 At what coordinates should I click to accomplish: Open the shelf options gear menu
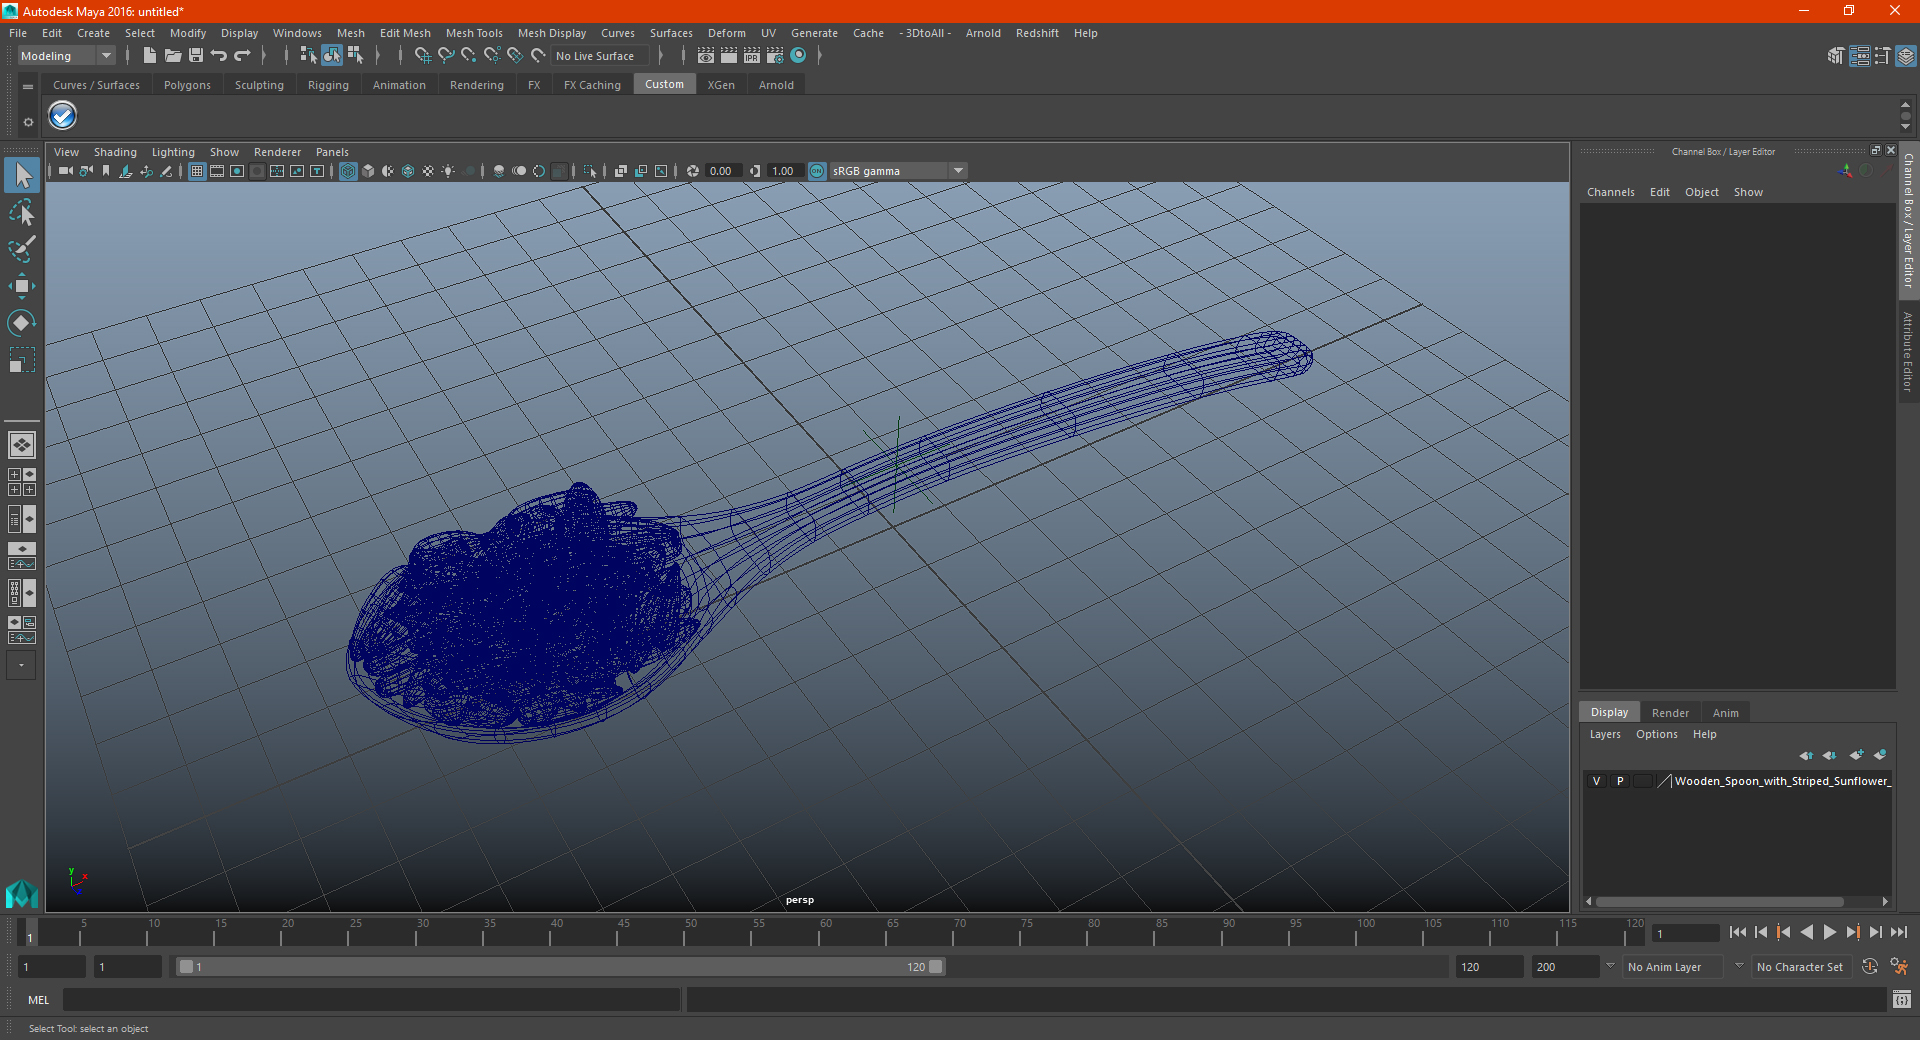coord(28,122)
